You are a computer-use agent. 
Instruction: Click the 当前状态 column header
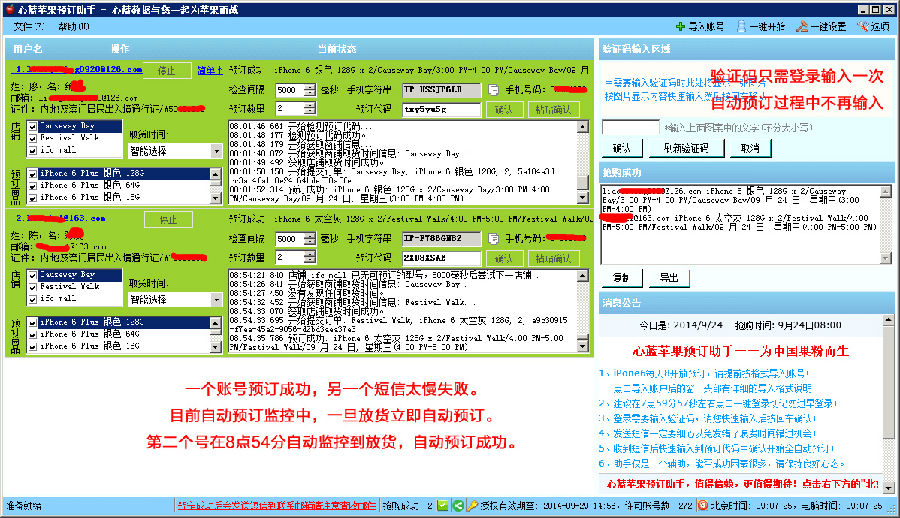(x=337, y=49)
